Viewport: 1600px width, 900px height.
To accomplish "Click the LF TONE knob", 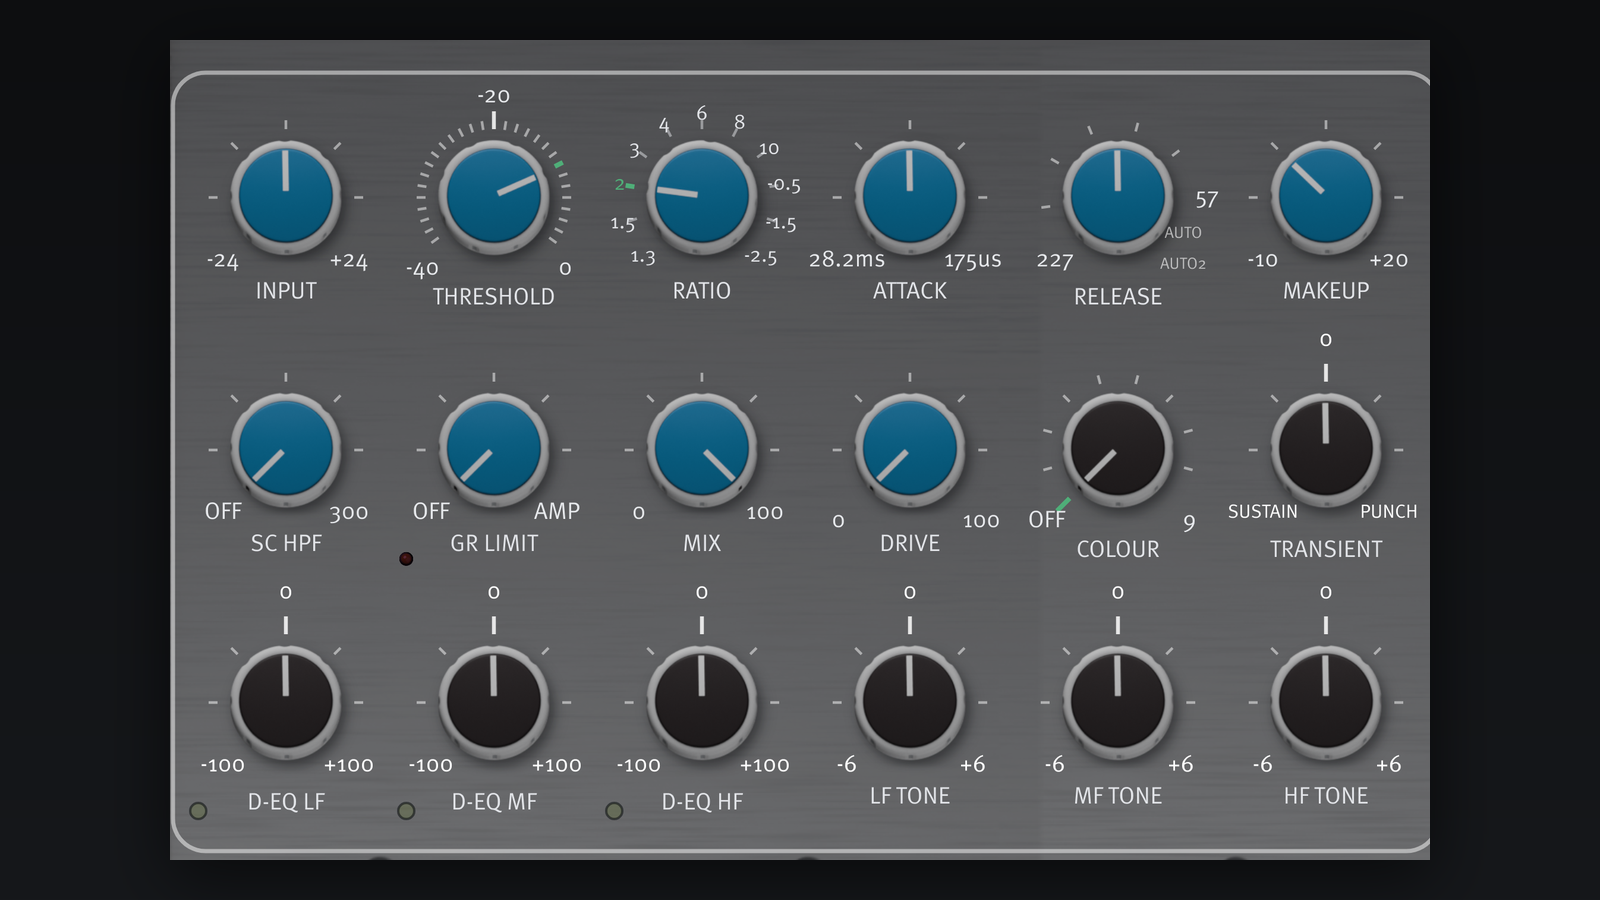I will pos(910,701).
